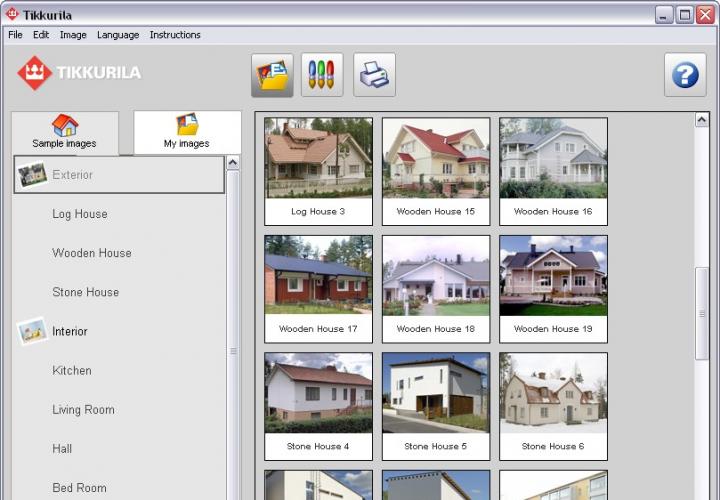Image resolution: width=720 pixels, height=500 pixels.
Task: Open the Edit menu
Action: pyautogui.click(x=41, y=35)
